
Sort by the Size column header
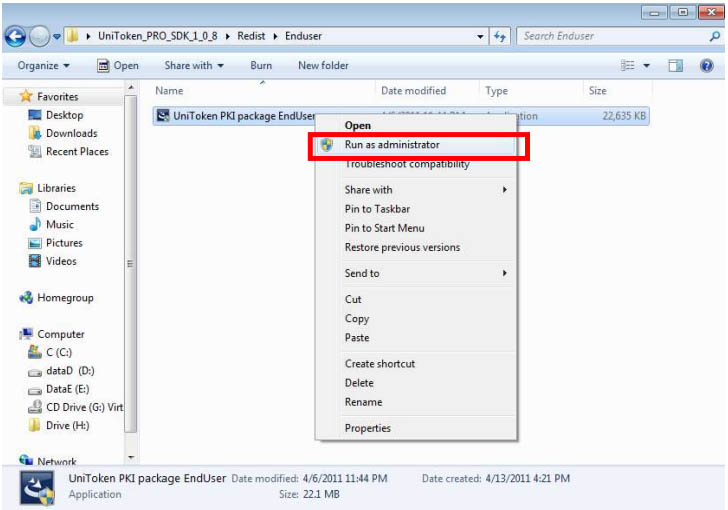[598, 91]
